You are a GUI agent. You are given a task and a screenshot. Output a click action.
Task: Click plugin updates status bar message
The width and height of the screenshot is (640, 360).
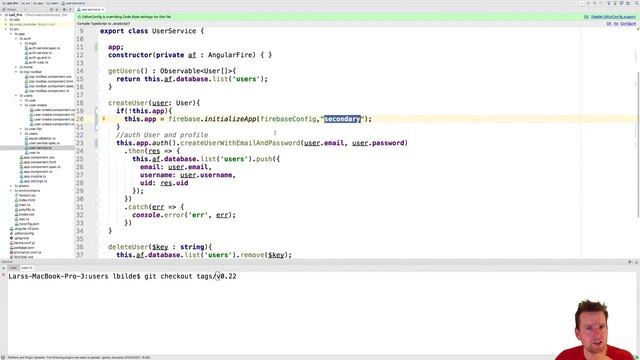click(x=79, y=358)
